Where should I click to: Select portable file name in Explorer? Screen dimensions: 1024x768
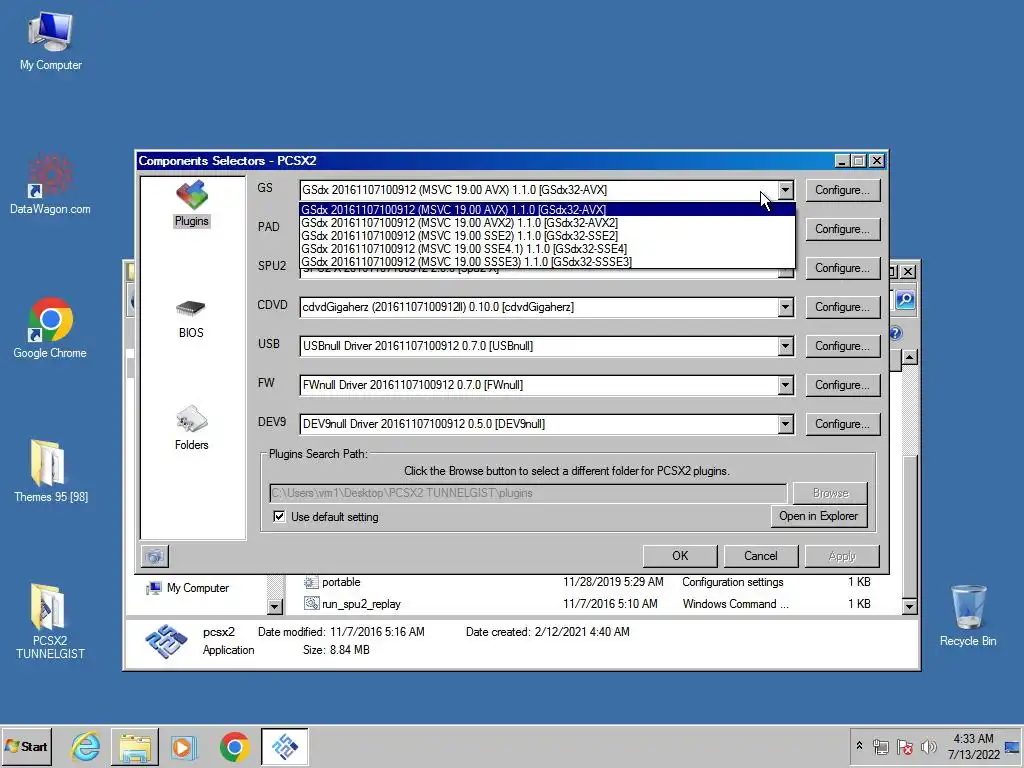pyautogui.click(x=341, y=582)
